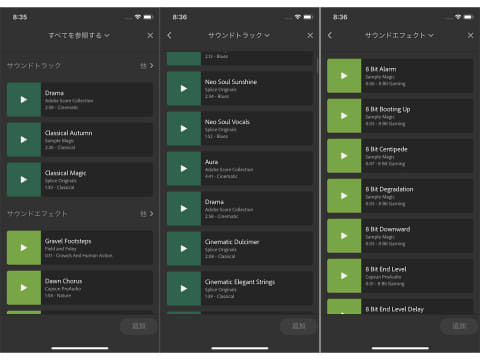Close the サウンドトラック list screen
This screenshot has height=360, width=480.
(x=310, y=35)
